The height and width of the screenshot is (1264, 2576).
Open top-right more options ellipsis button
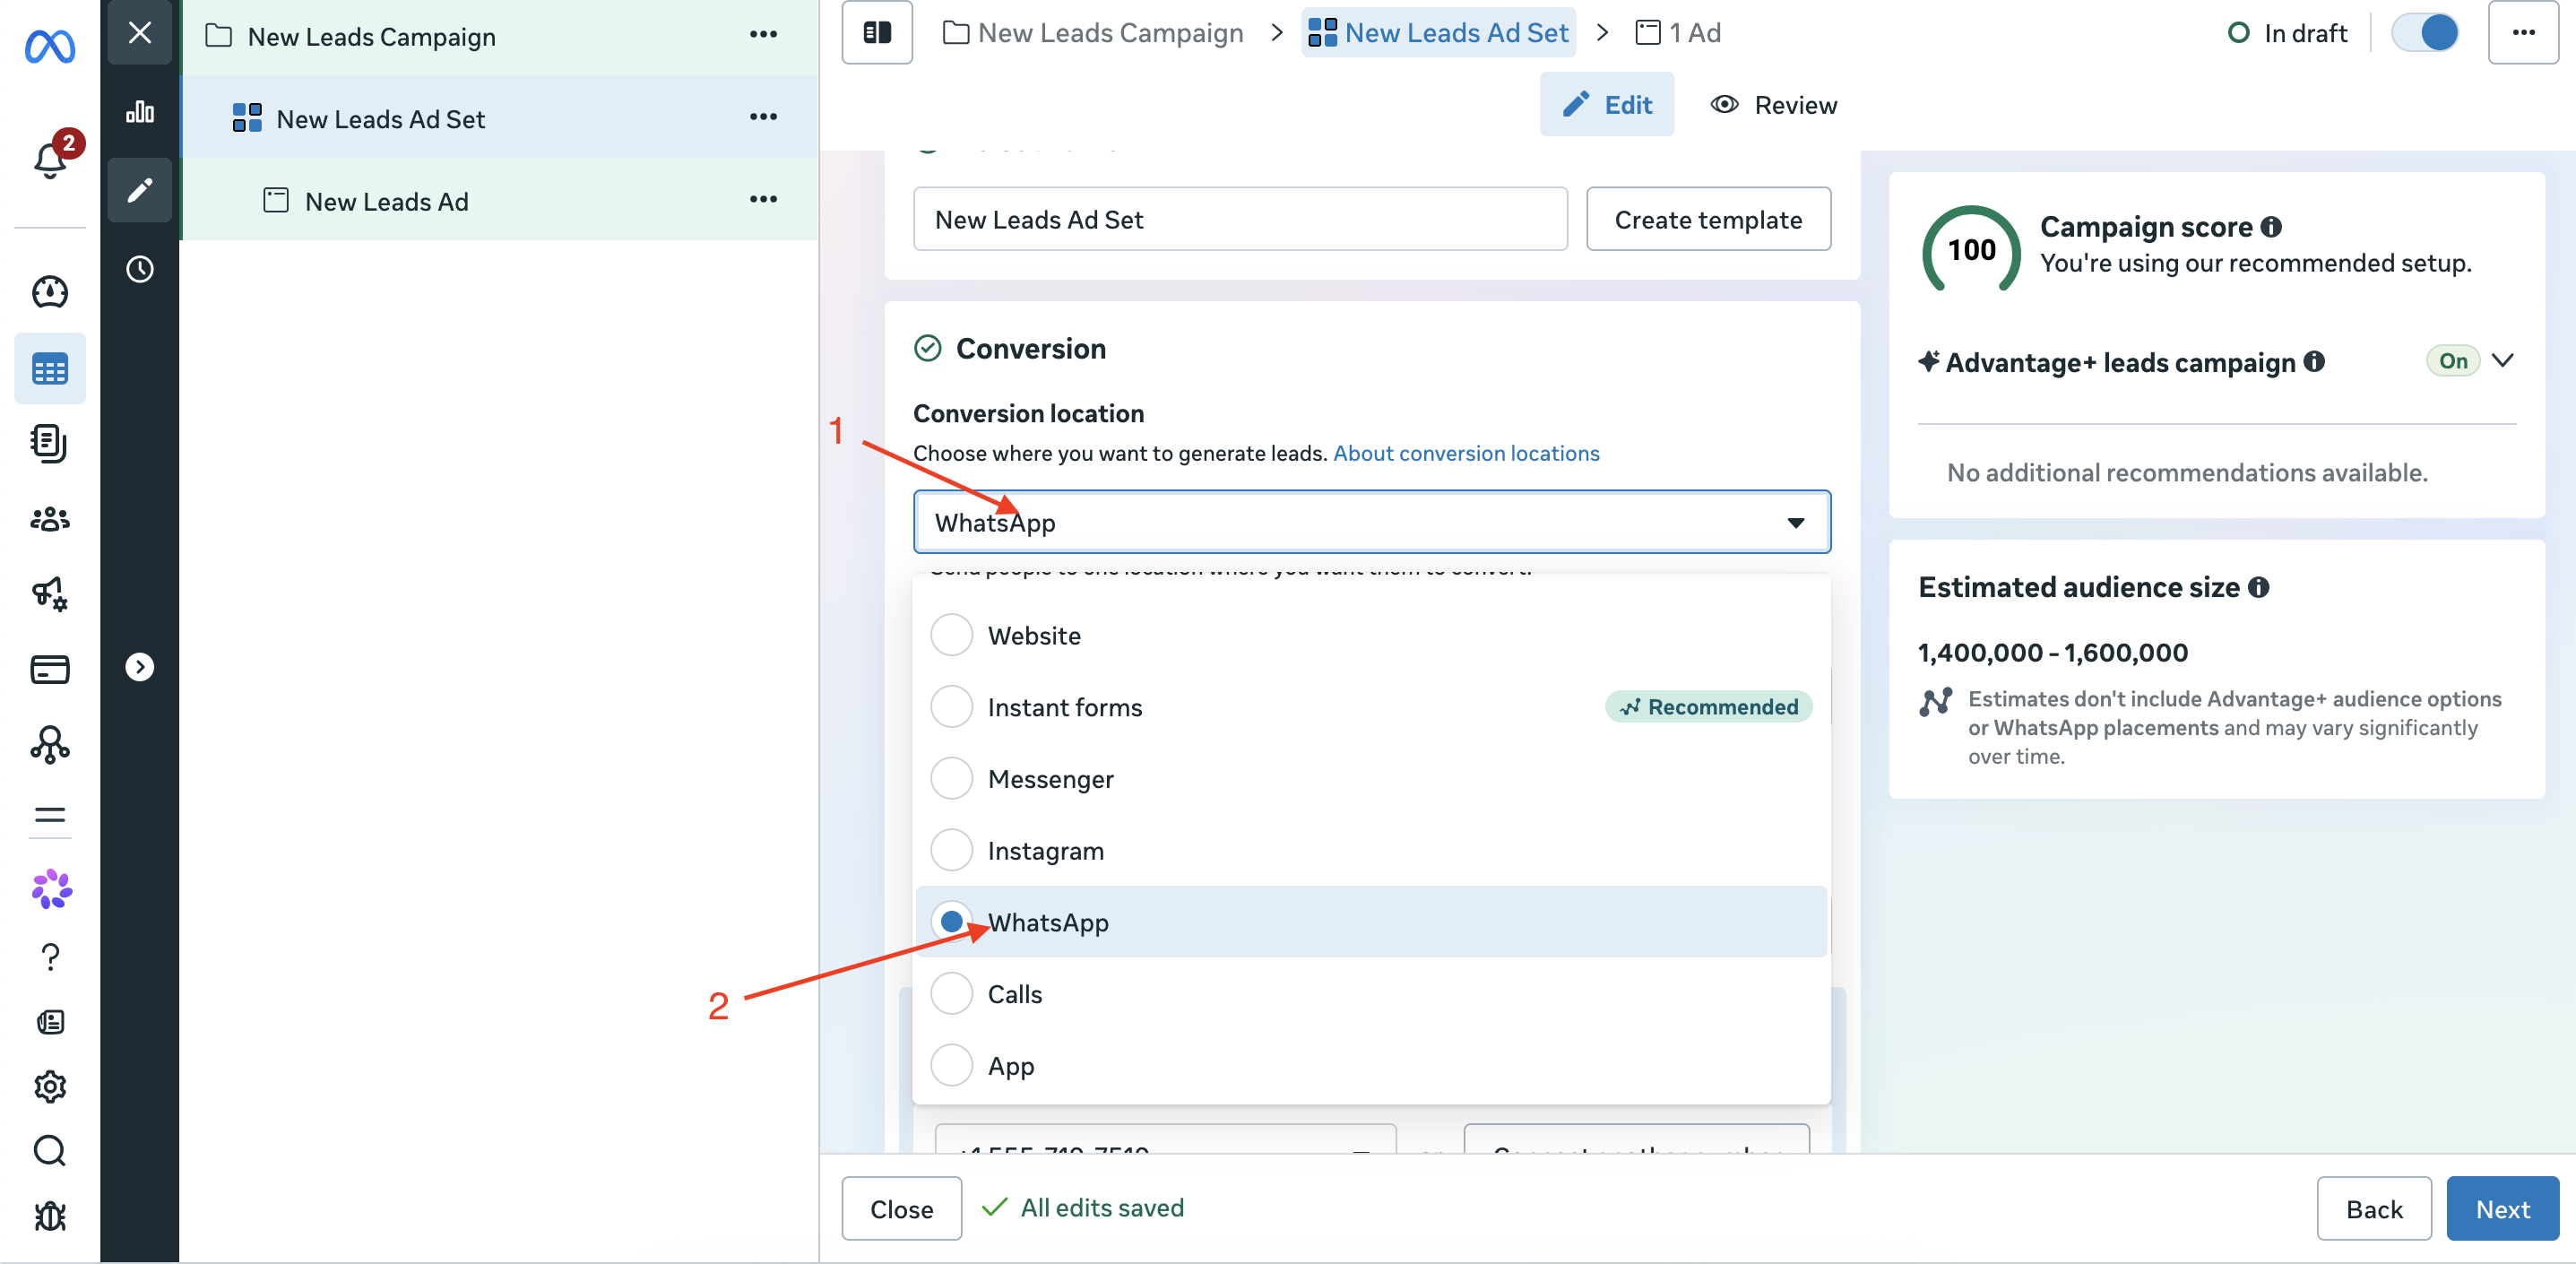2524,33
